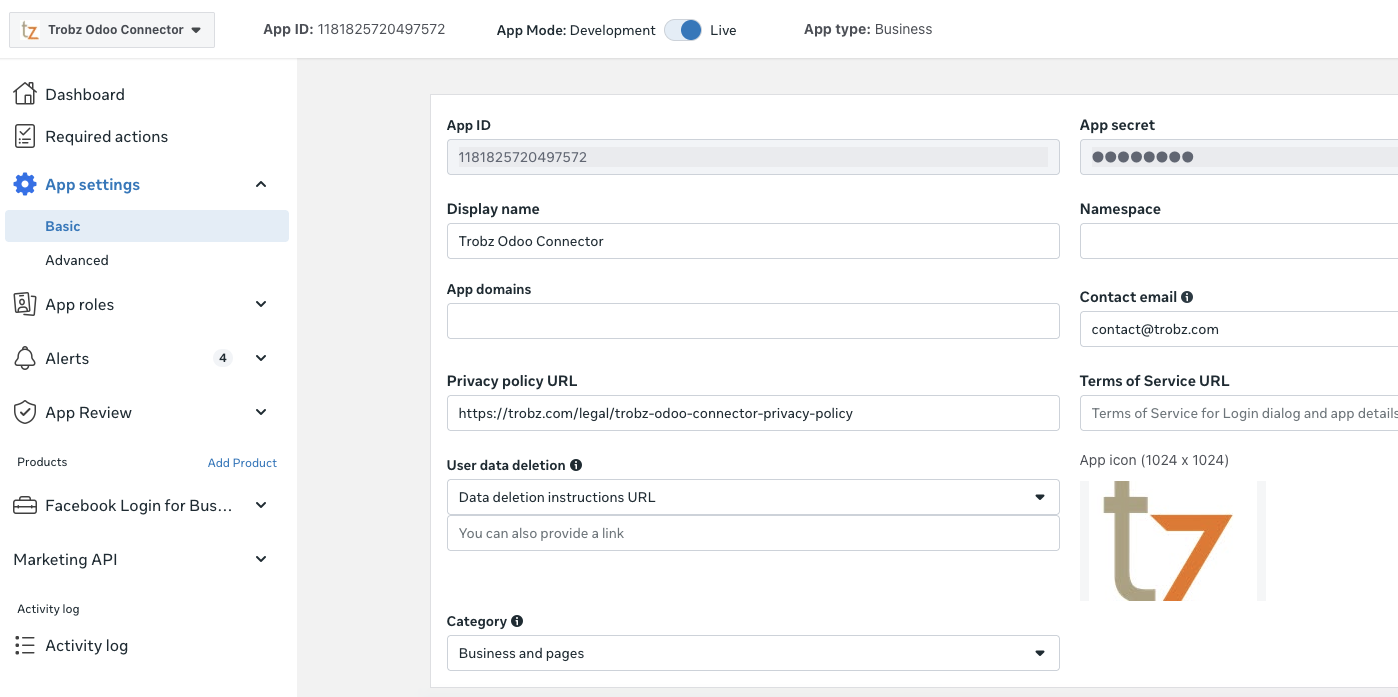Click the data deletion link input field
Viewport: 1398px width, 697px height.
[753, 533]
